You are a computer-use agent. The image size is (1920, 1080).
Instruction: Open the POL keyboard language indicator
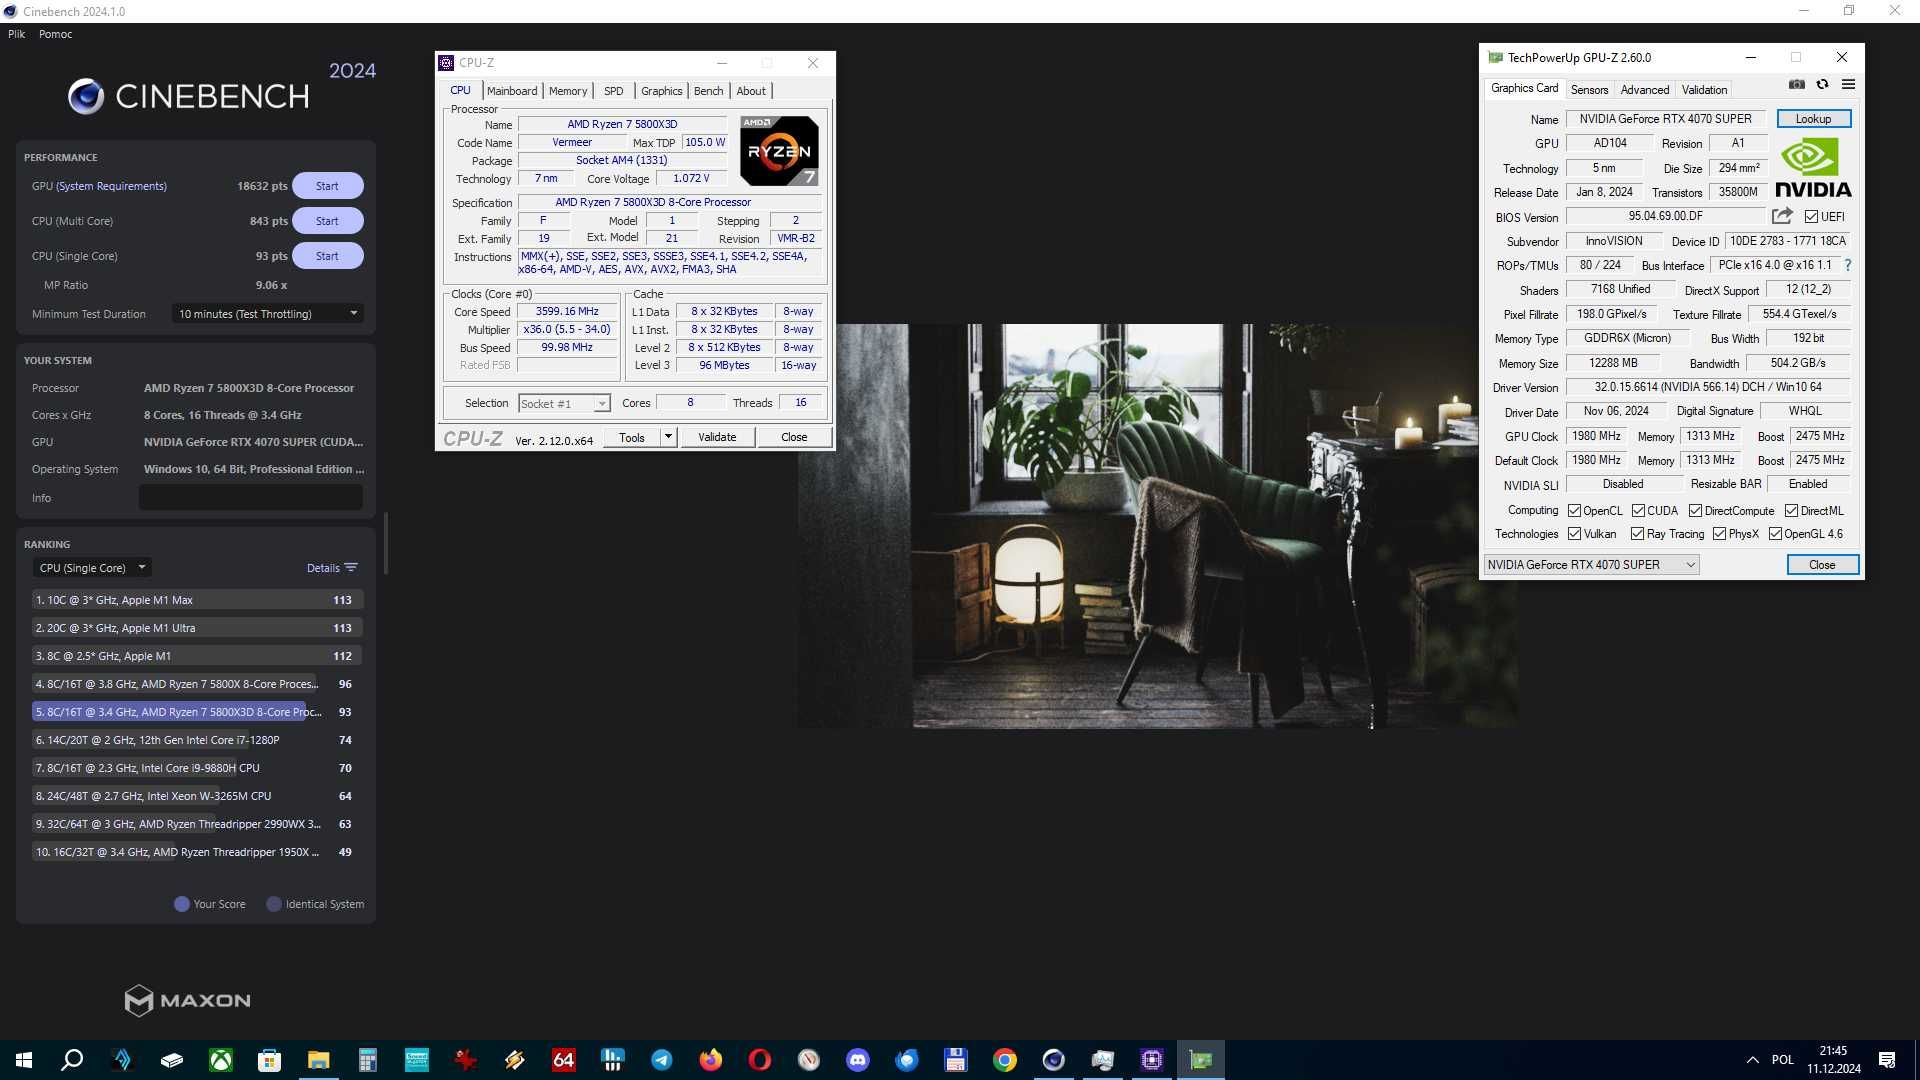(1783, 1060)
